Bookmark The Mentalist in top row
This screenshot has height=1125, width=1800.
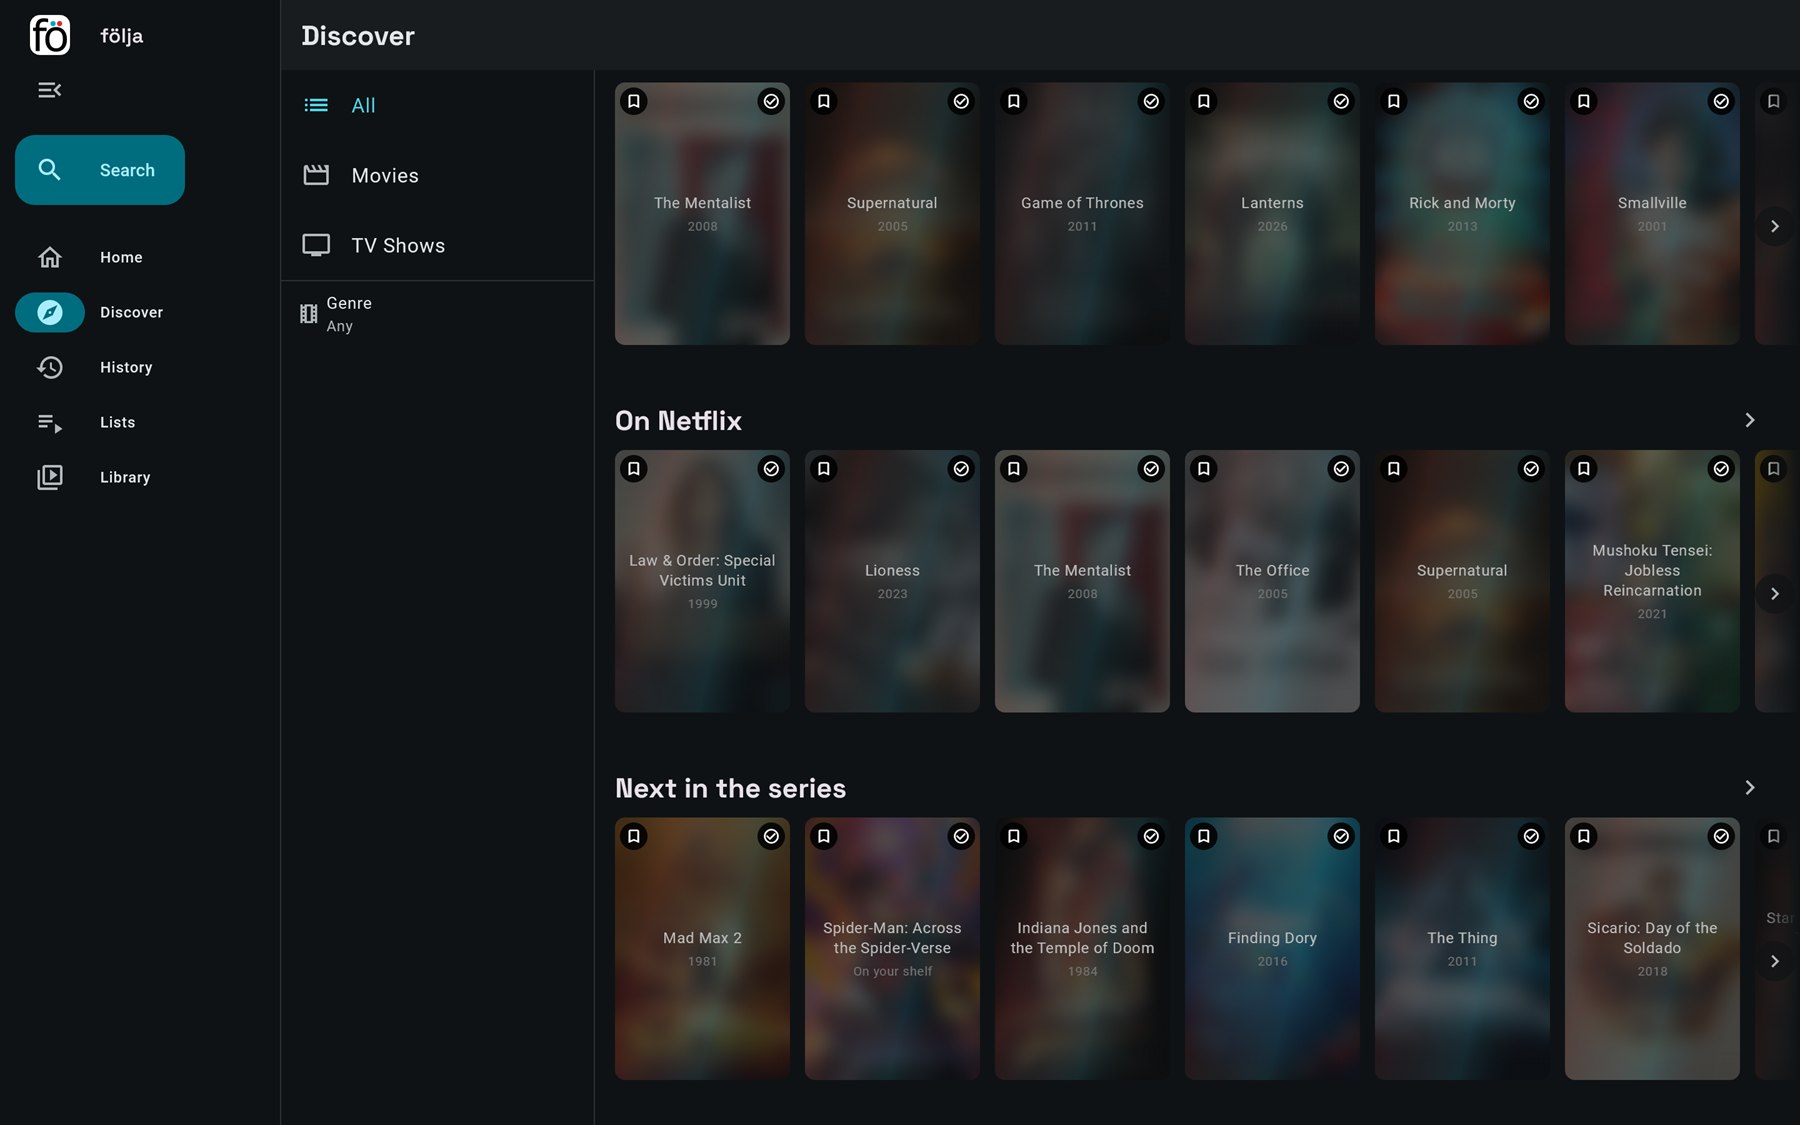[634, 101]
